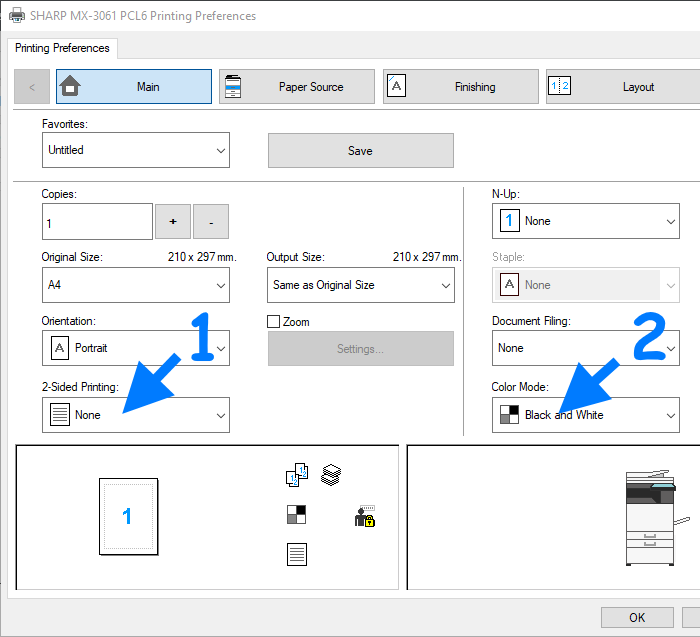The width and height of the screenshot is (700, 637).
Task: Open the Orientation Portrait dropdown
Action: [x=136, y=348]
